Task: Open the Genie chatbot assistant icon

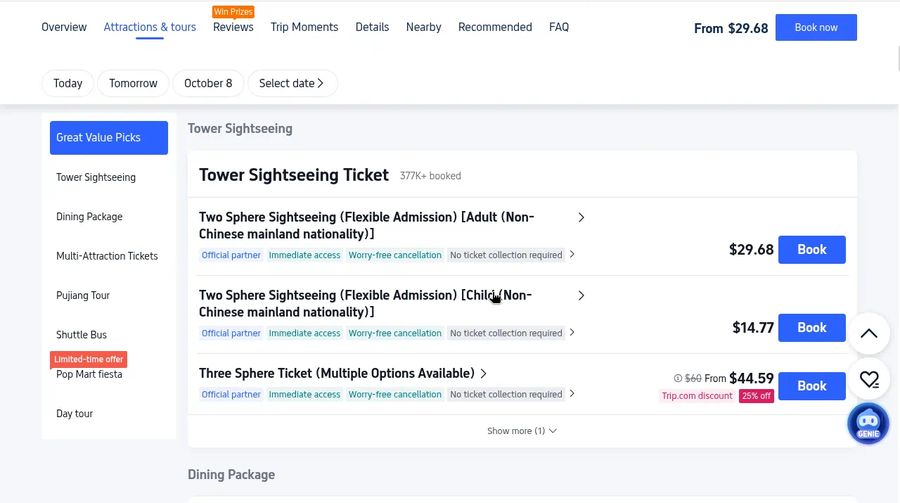Action: pyautogui.click(x=868, y=424)
